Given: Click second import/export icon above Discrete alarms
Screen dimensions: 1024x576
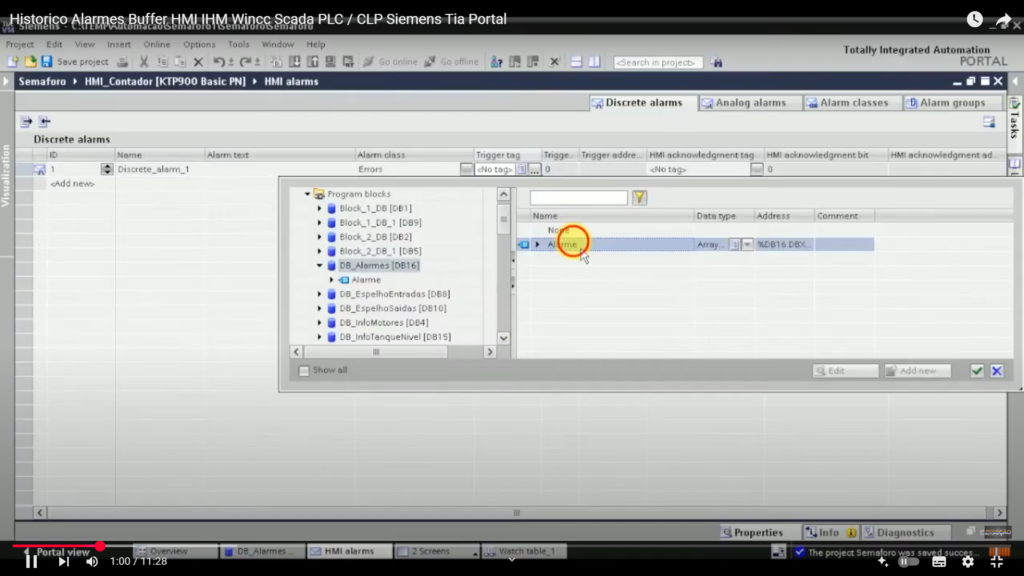Looking at the screenshot, I should coord(44,121).
